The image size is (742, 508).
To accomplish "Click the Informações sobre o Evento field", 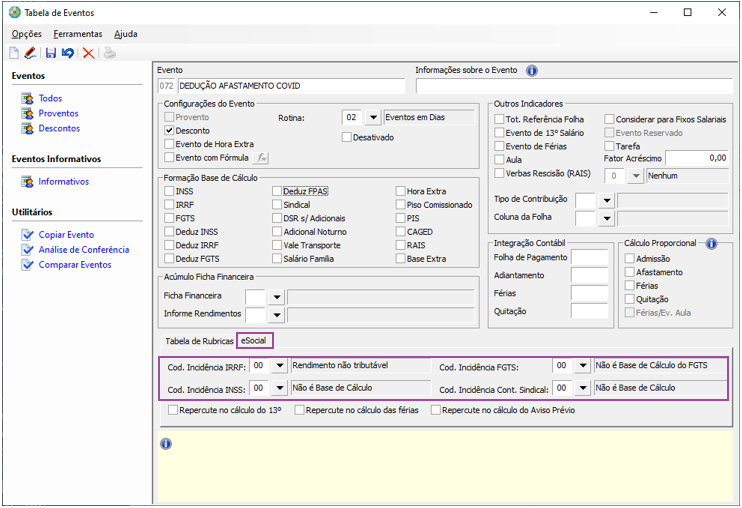I will pos(574,86).
